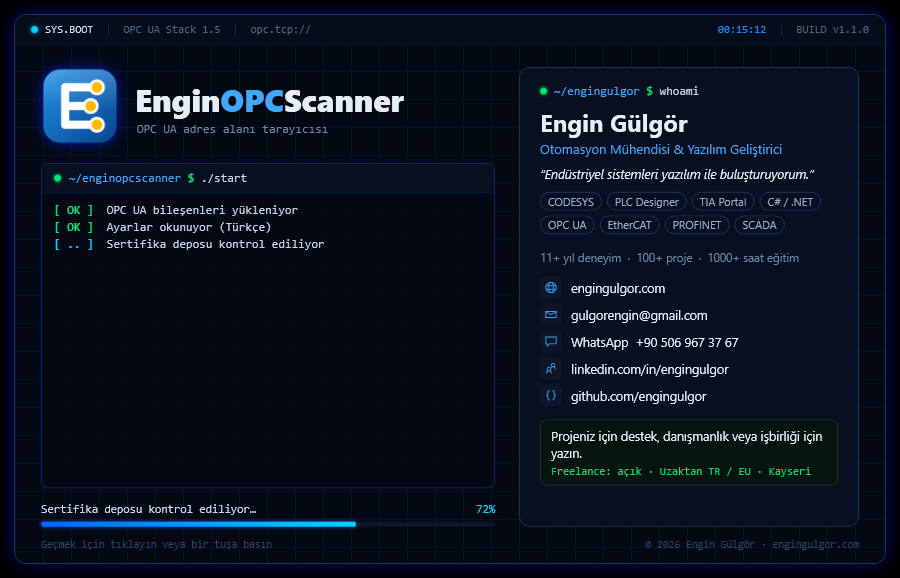Click the gulgorengin@gmail.com email link
Screen dimensions: 900x578
click(639, 315)
